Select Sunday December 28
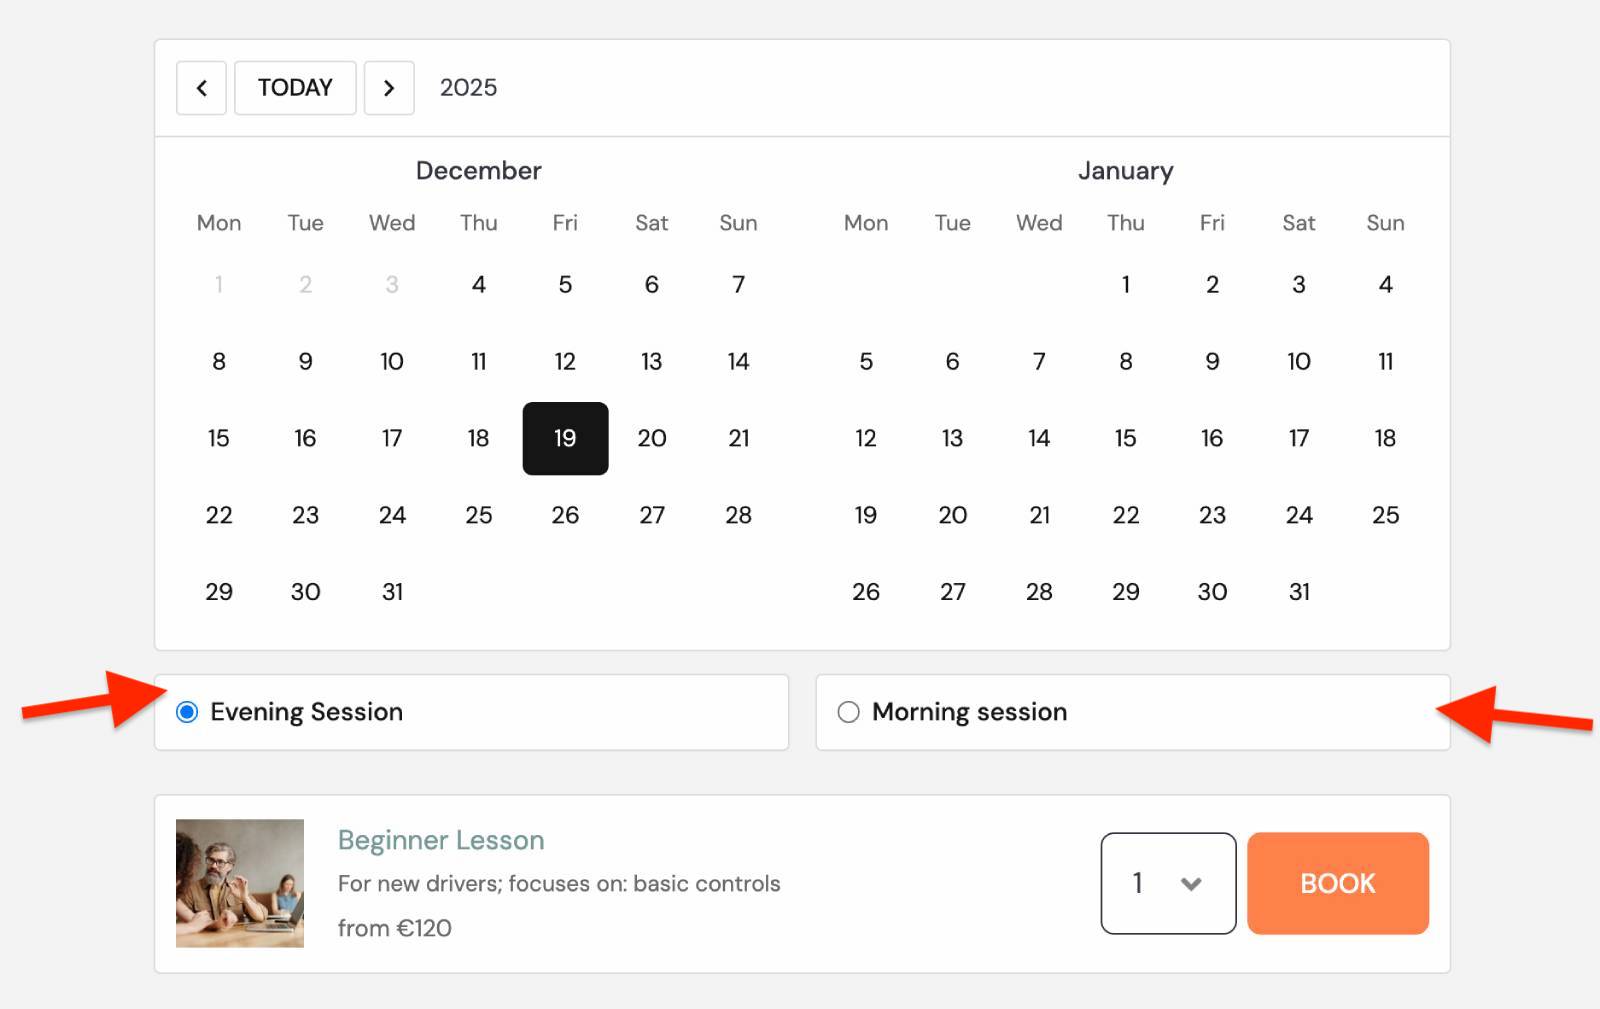 [x=738, y=515]
